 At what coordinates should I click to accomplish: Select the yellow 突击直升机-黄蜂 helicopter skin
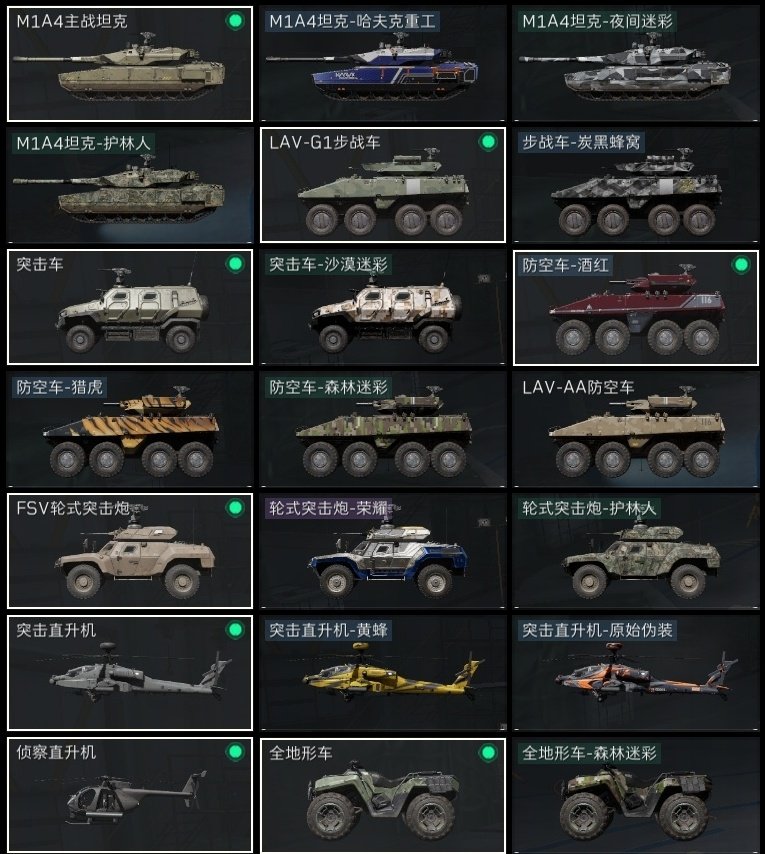point(383,673)
